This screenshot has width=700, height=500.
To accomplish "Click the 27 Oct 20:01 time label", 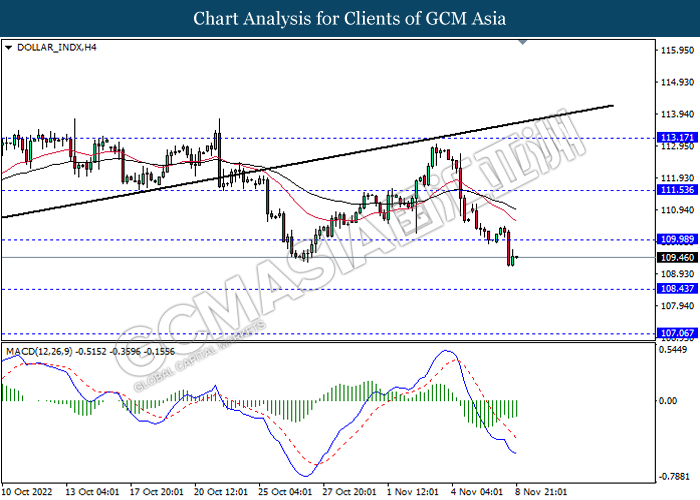I will pos(350,492).
